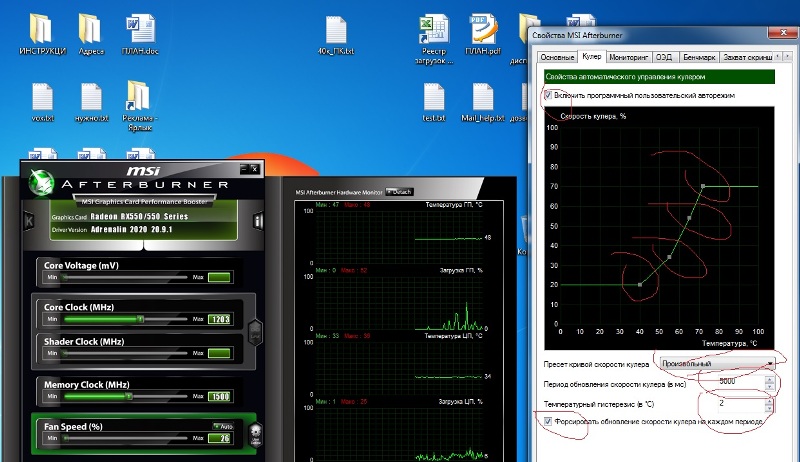
Task: Select the ПЛАН.doc Word file icon
Action: pos(140,34)
